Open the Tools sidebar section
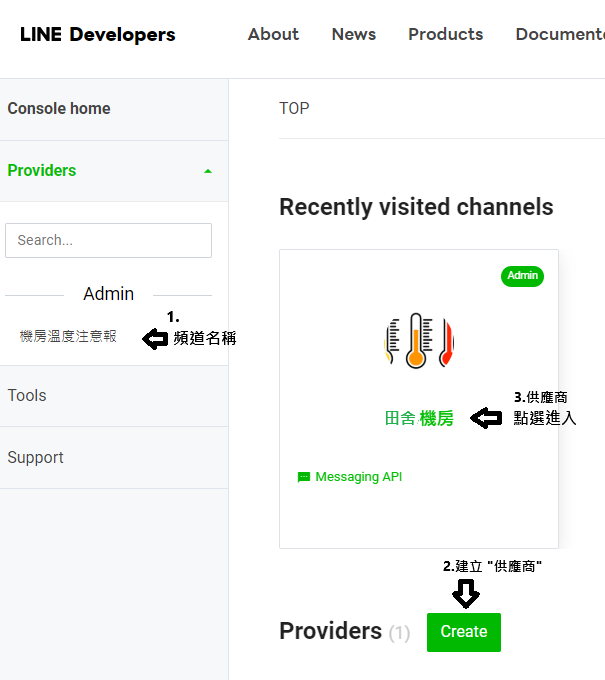The height and width of the screenshot is (680, 605). tap(27, 396)
